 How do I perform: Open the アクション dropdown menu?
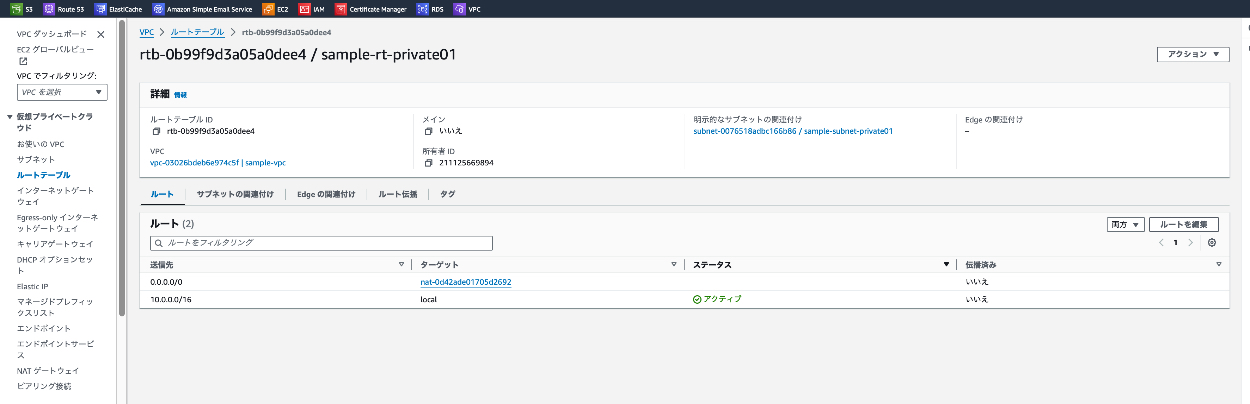pos(1193,55)
